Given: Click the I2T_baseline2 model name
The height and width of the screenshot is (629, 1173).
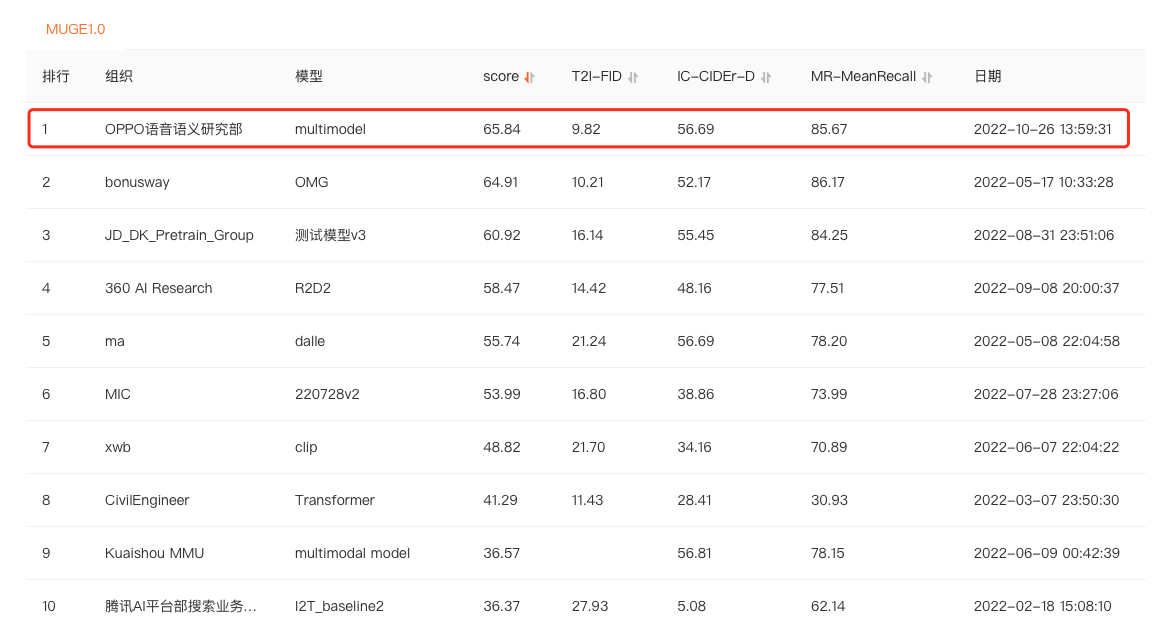Looking at the screenshot, I should pyautogui.click(x=339, y=606).
